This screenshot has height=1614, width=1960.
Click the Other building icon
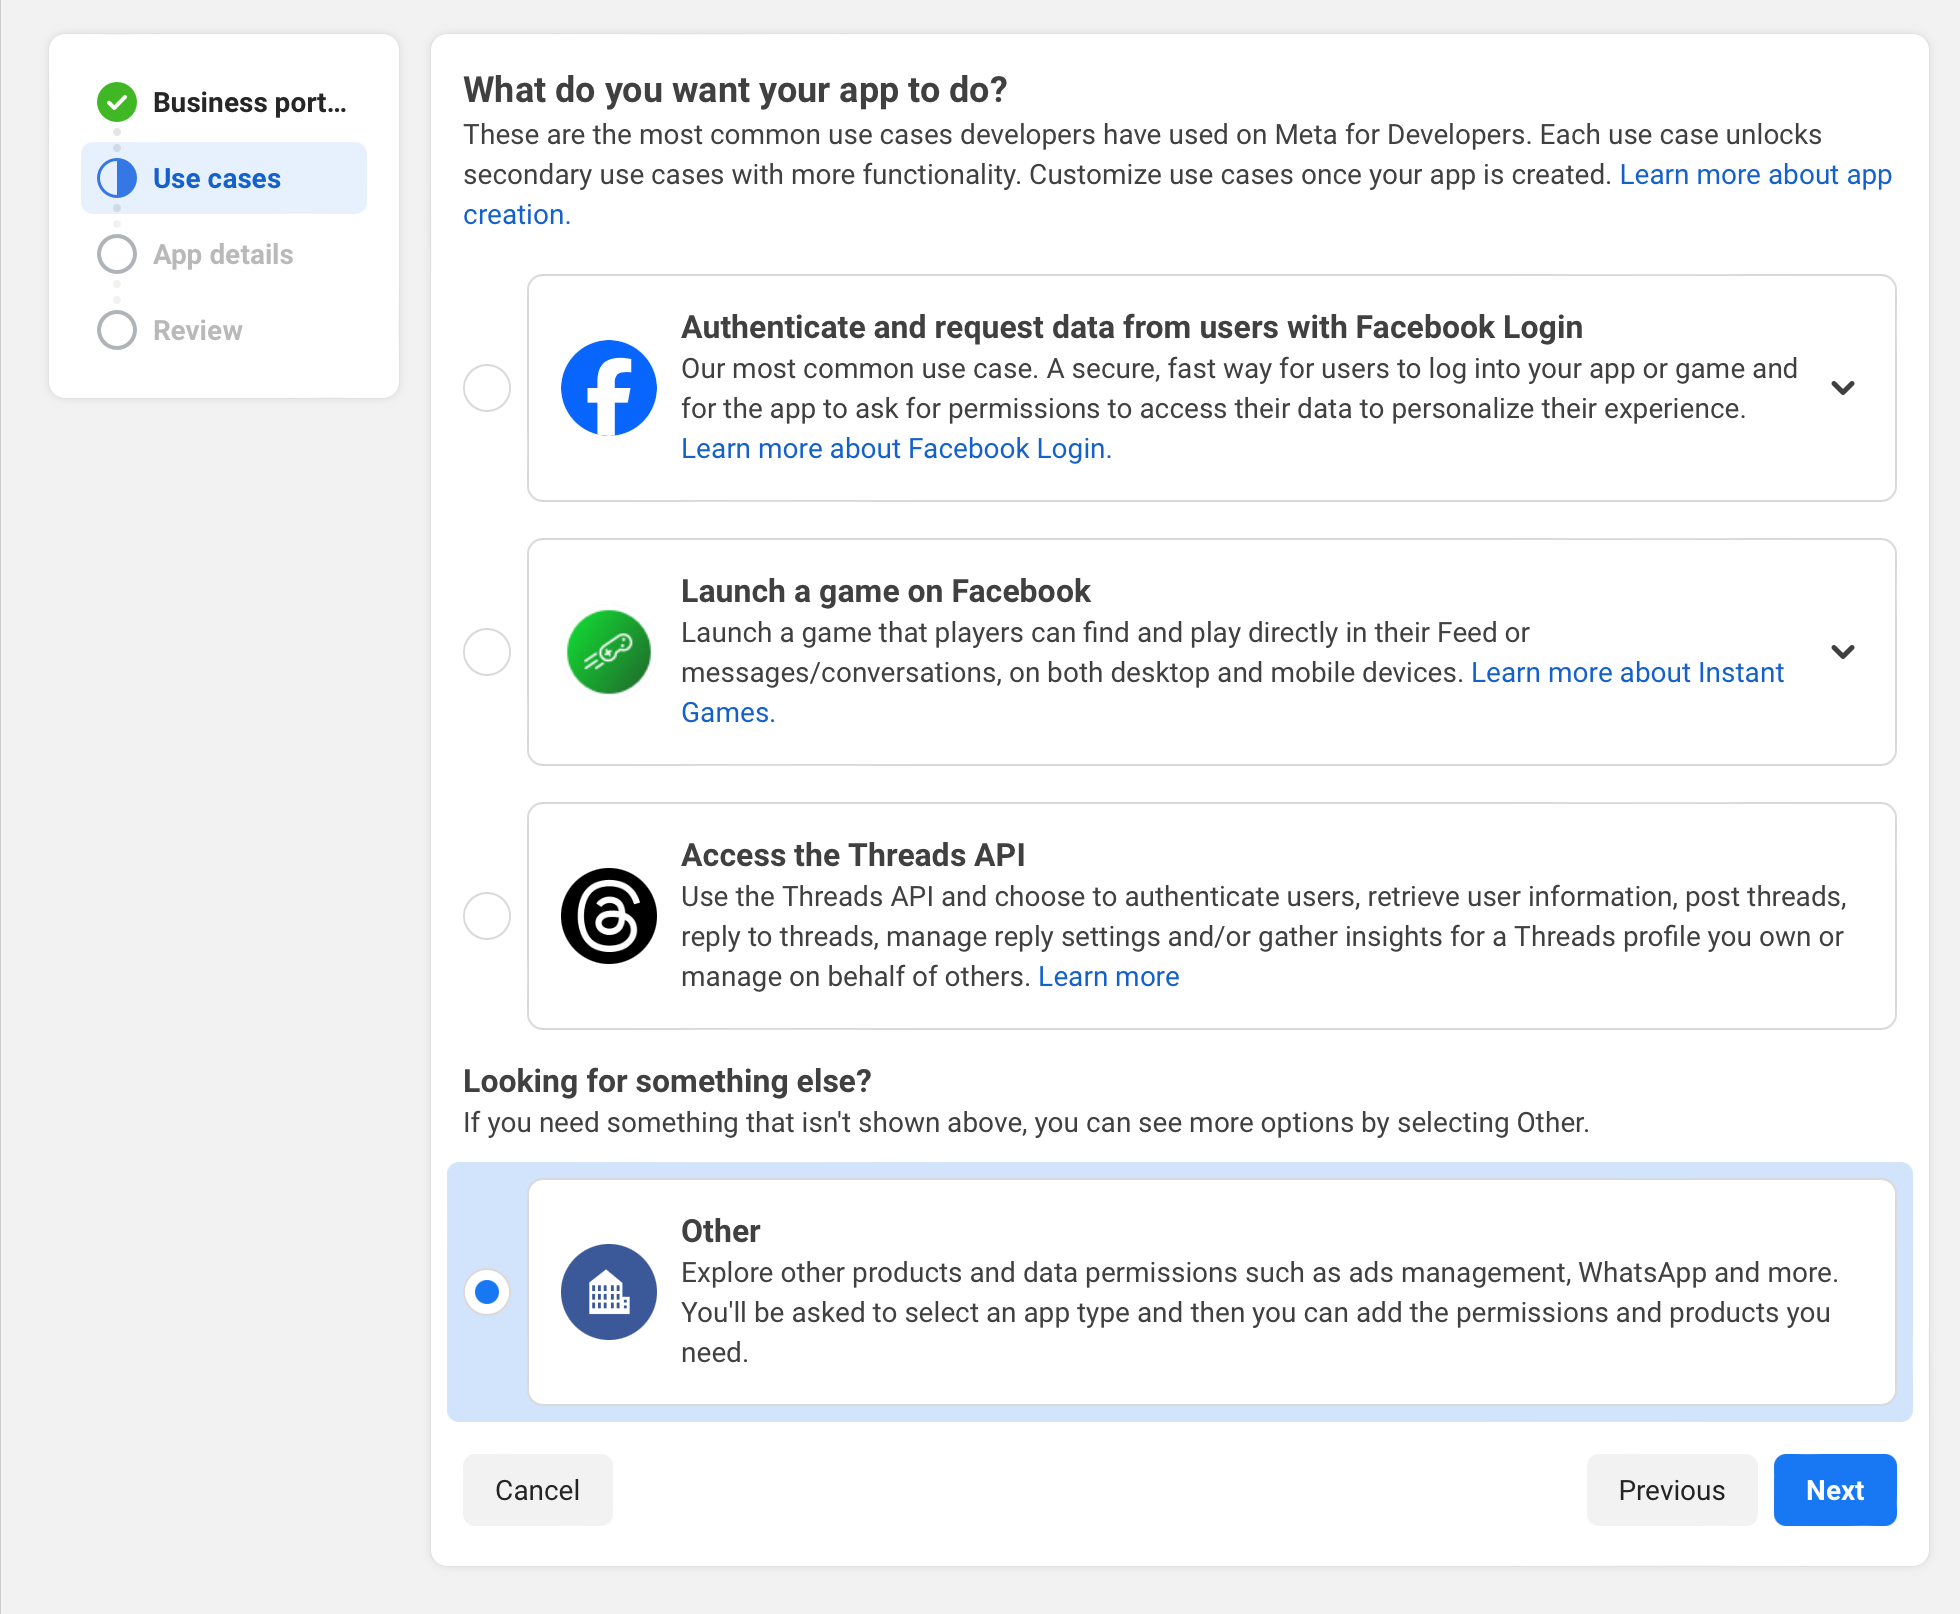coord(608,1292)
